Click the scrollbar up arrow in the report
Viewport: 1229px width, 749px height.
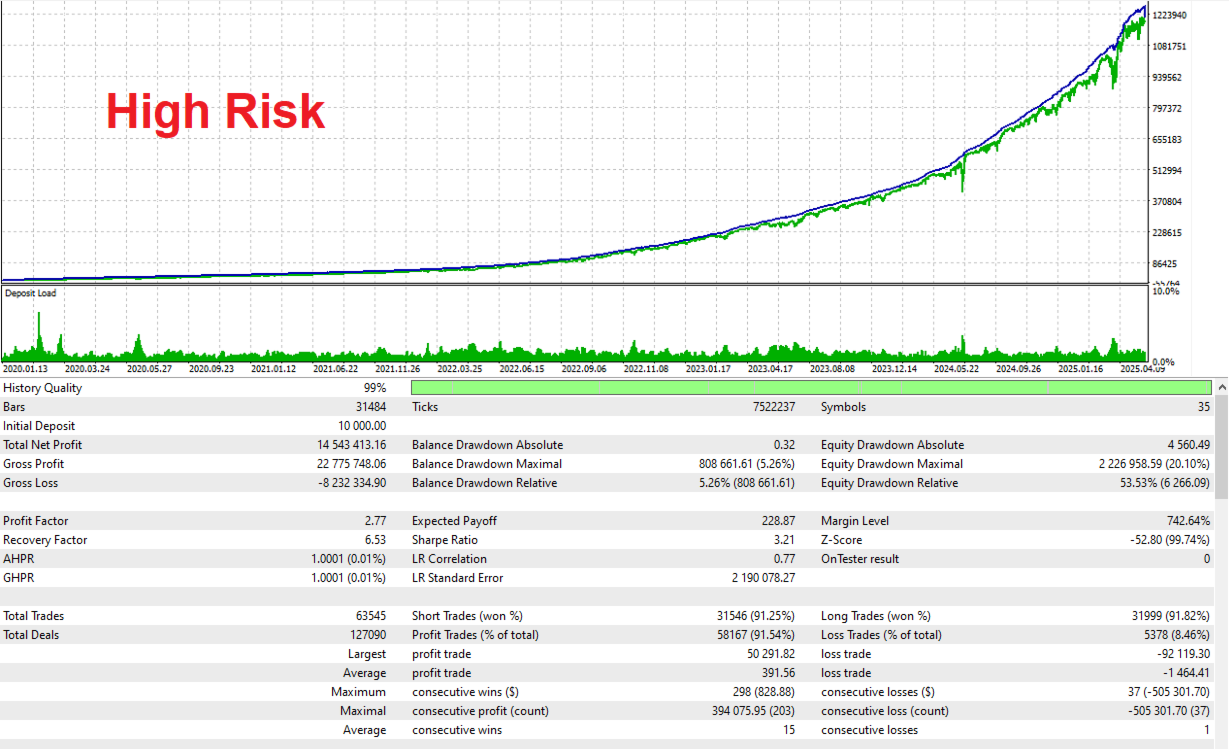[x=1221, y=387]
